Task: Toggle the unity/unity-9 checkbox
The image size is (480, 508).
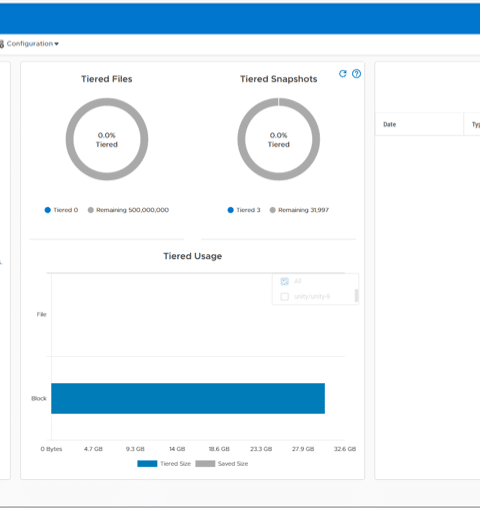Action: pos(285,296)
